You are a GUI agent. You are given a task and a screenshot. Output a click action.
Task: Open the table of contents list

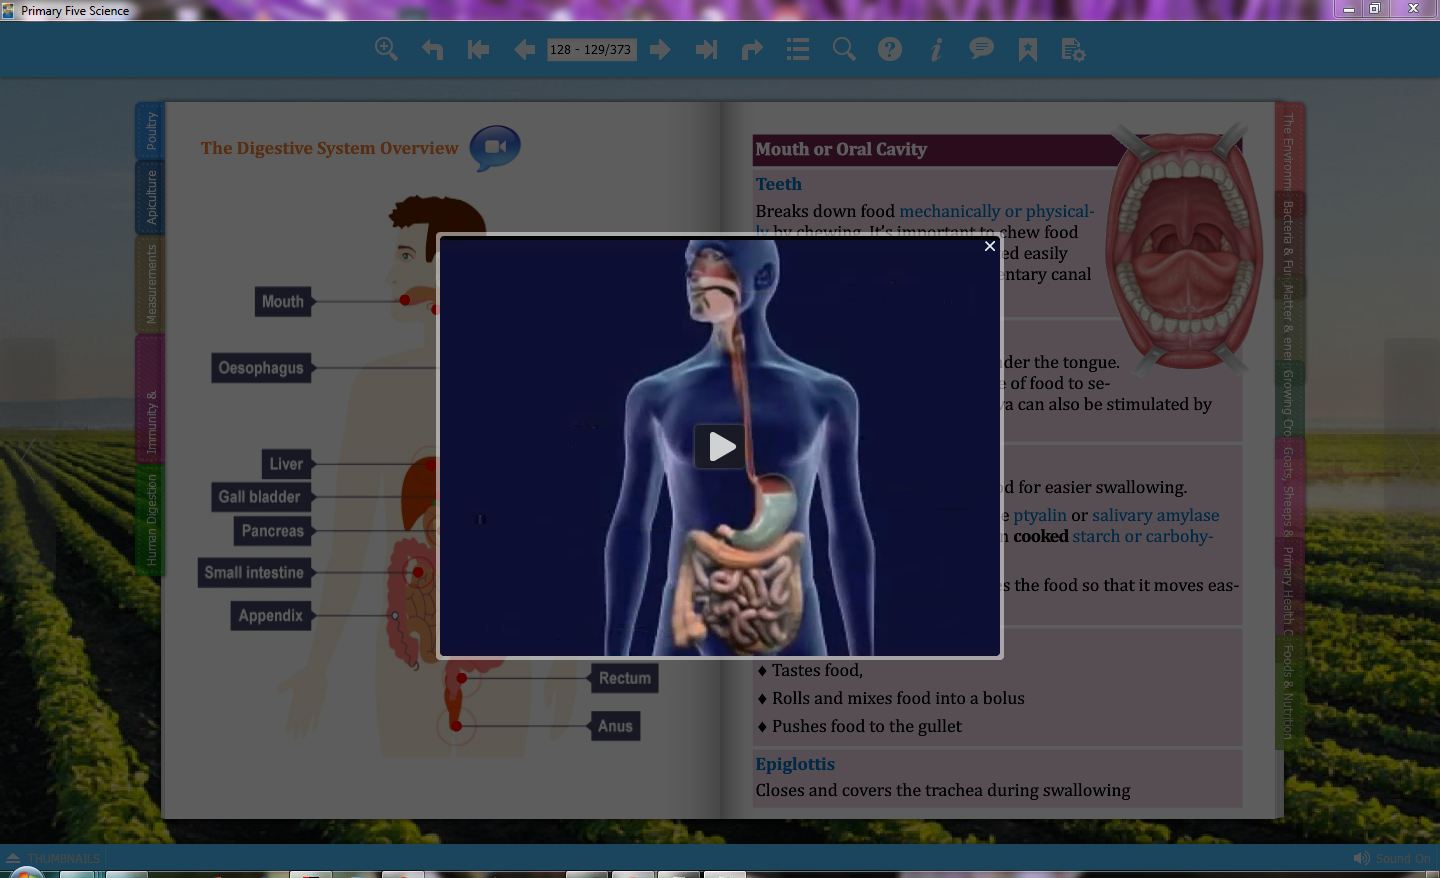798,50
